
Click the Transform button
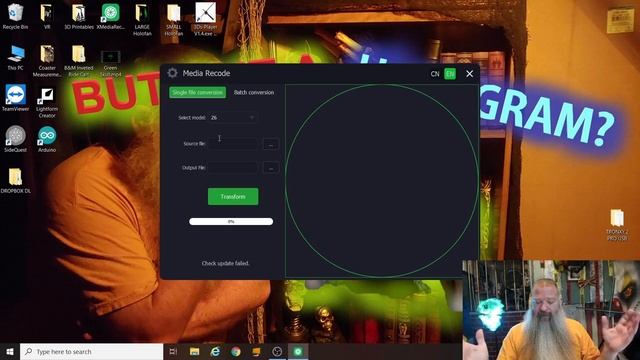(x=233, y=196)
